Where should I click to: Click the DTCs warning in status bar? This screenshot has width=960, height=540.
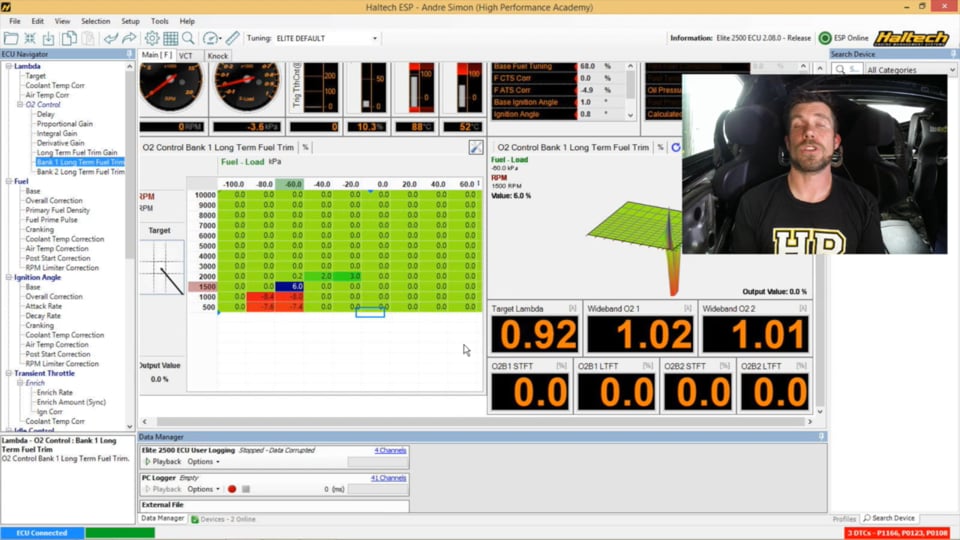[898, 533]
